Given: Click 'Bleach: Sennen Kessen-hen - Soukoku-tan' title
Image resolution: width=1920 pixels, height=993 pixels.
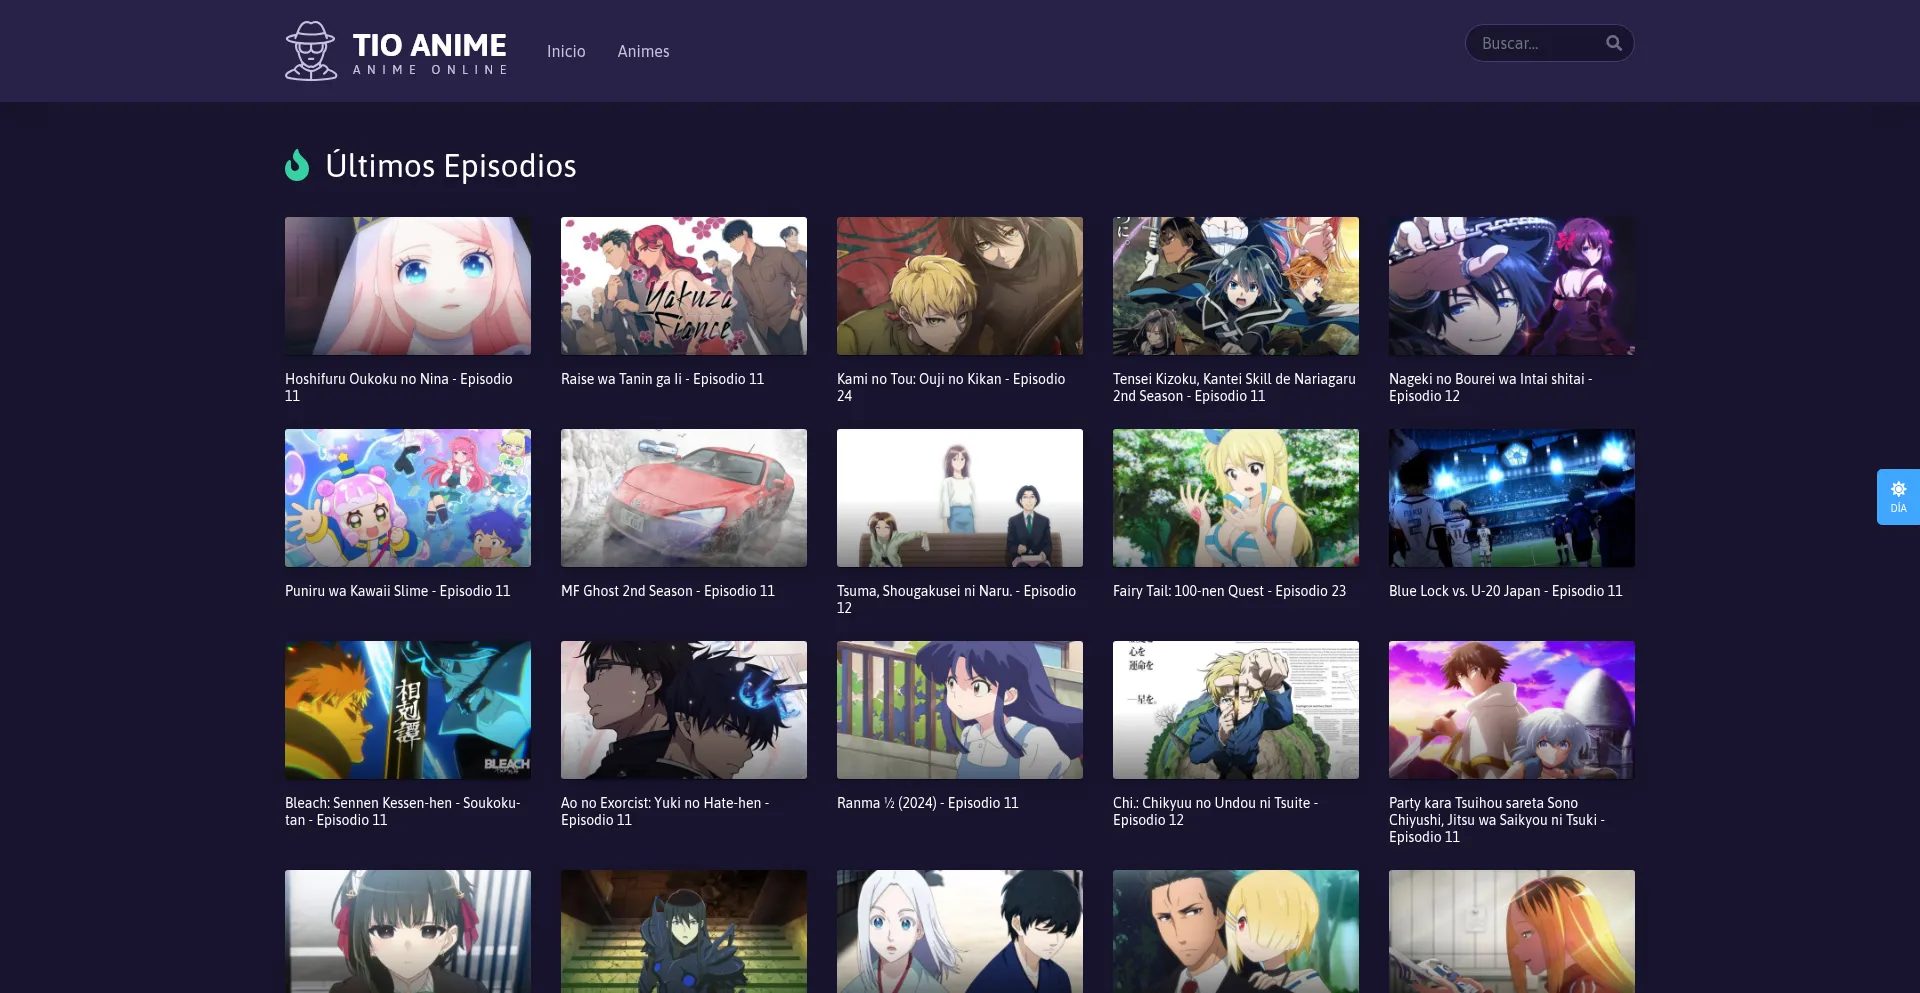Looking at the screenshot, I should click(403, 811).
